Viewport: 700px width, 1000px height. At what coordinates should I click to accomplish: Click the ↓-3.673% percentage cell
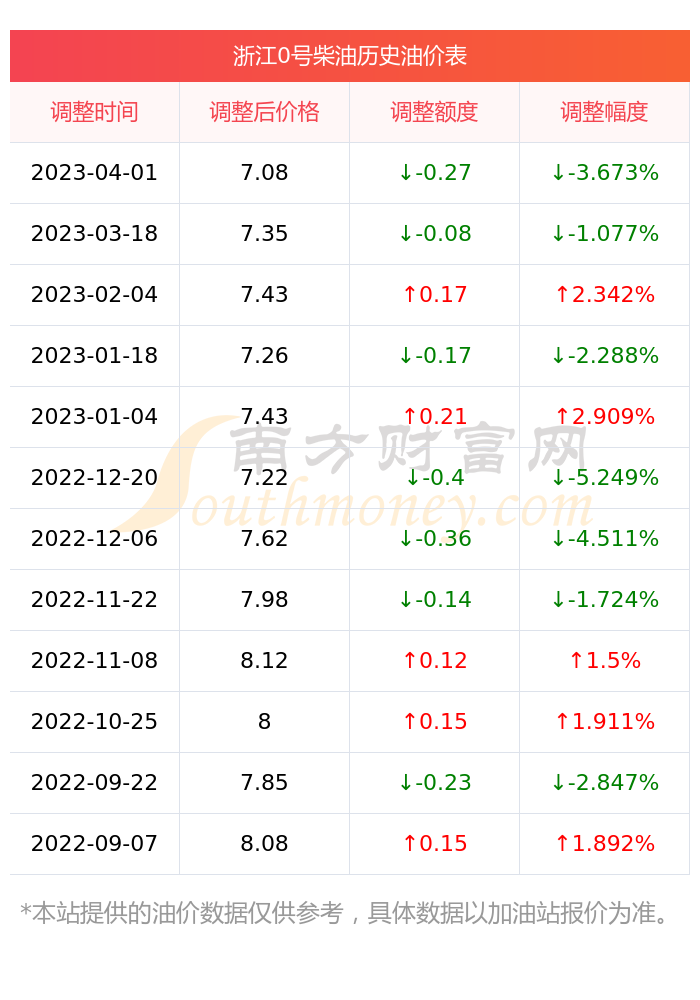click(604, 173)
